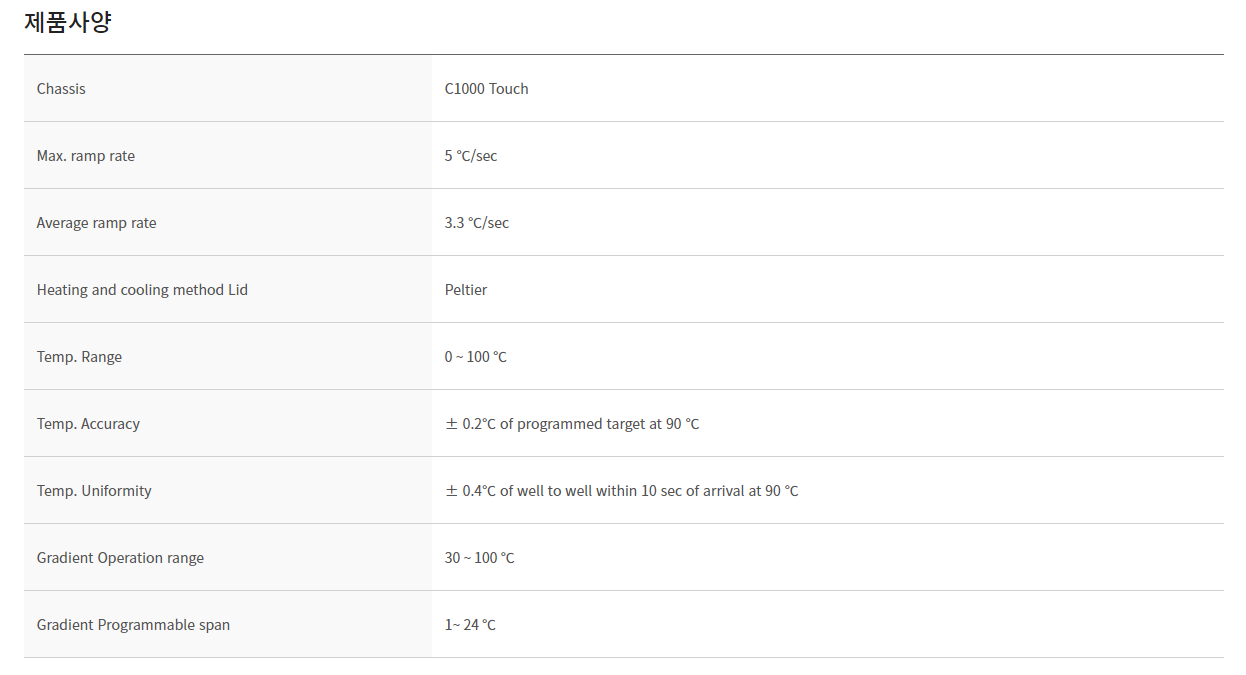Image resolution: width=1246 pixels, height=675 pixels.
Task: Select the Chassis label cell
Action: tap(228, 88)
